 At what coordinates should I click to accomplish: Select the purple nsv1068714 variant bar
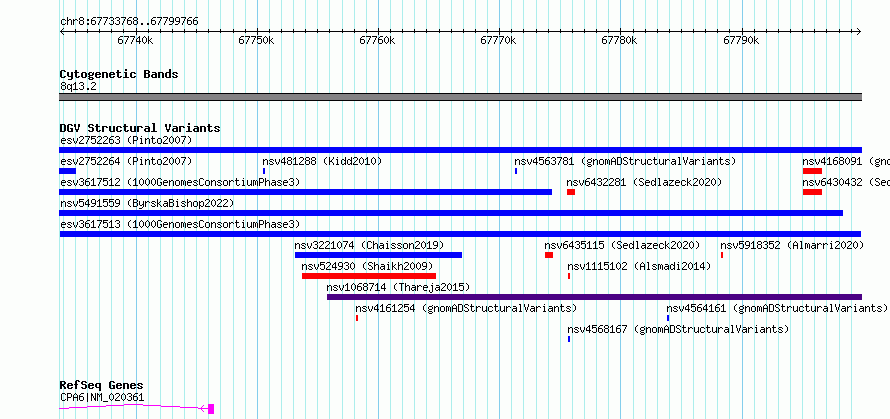pyautogui.click(x=594, y=297)
